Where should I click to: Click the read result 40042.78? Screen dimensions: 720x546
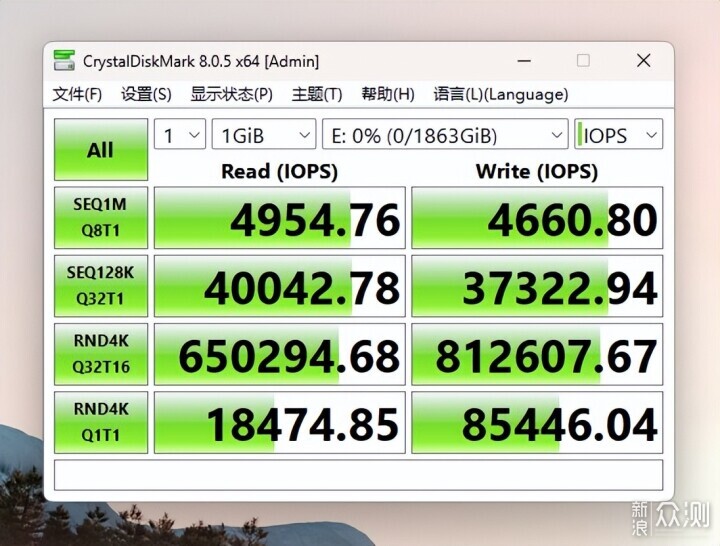click(280, 286)
